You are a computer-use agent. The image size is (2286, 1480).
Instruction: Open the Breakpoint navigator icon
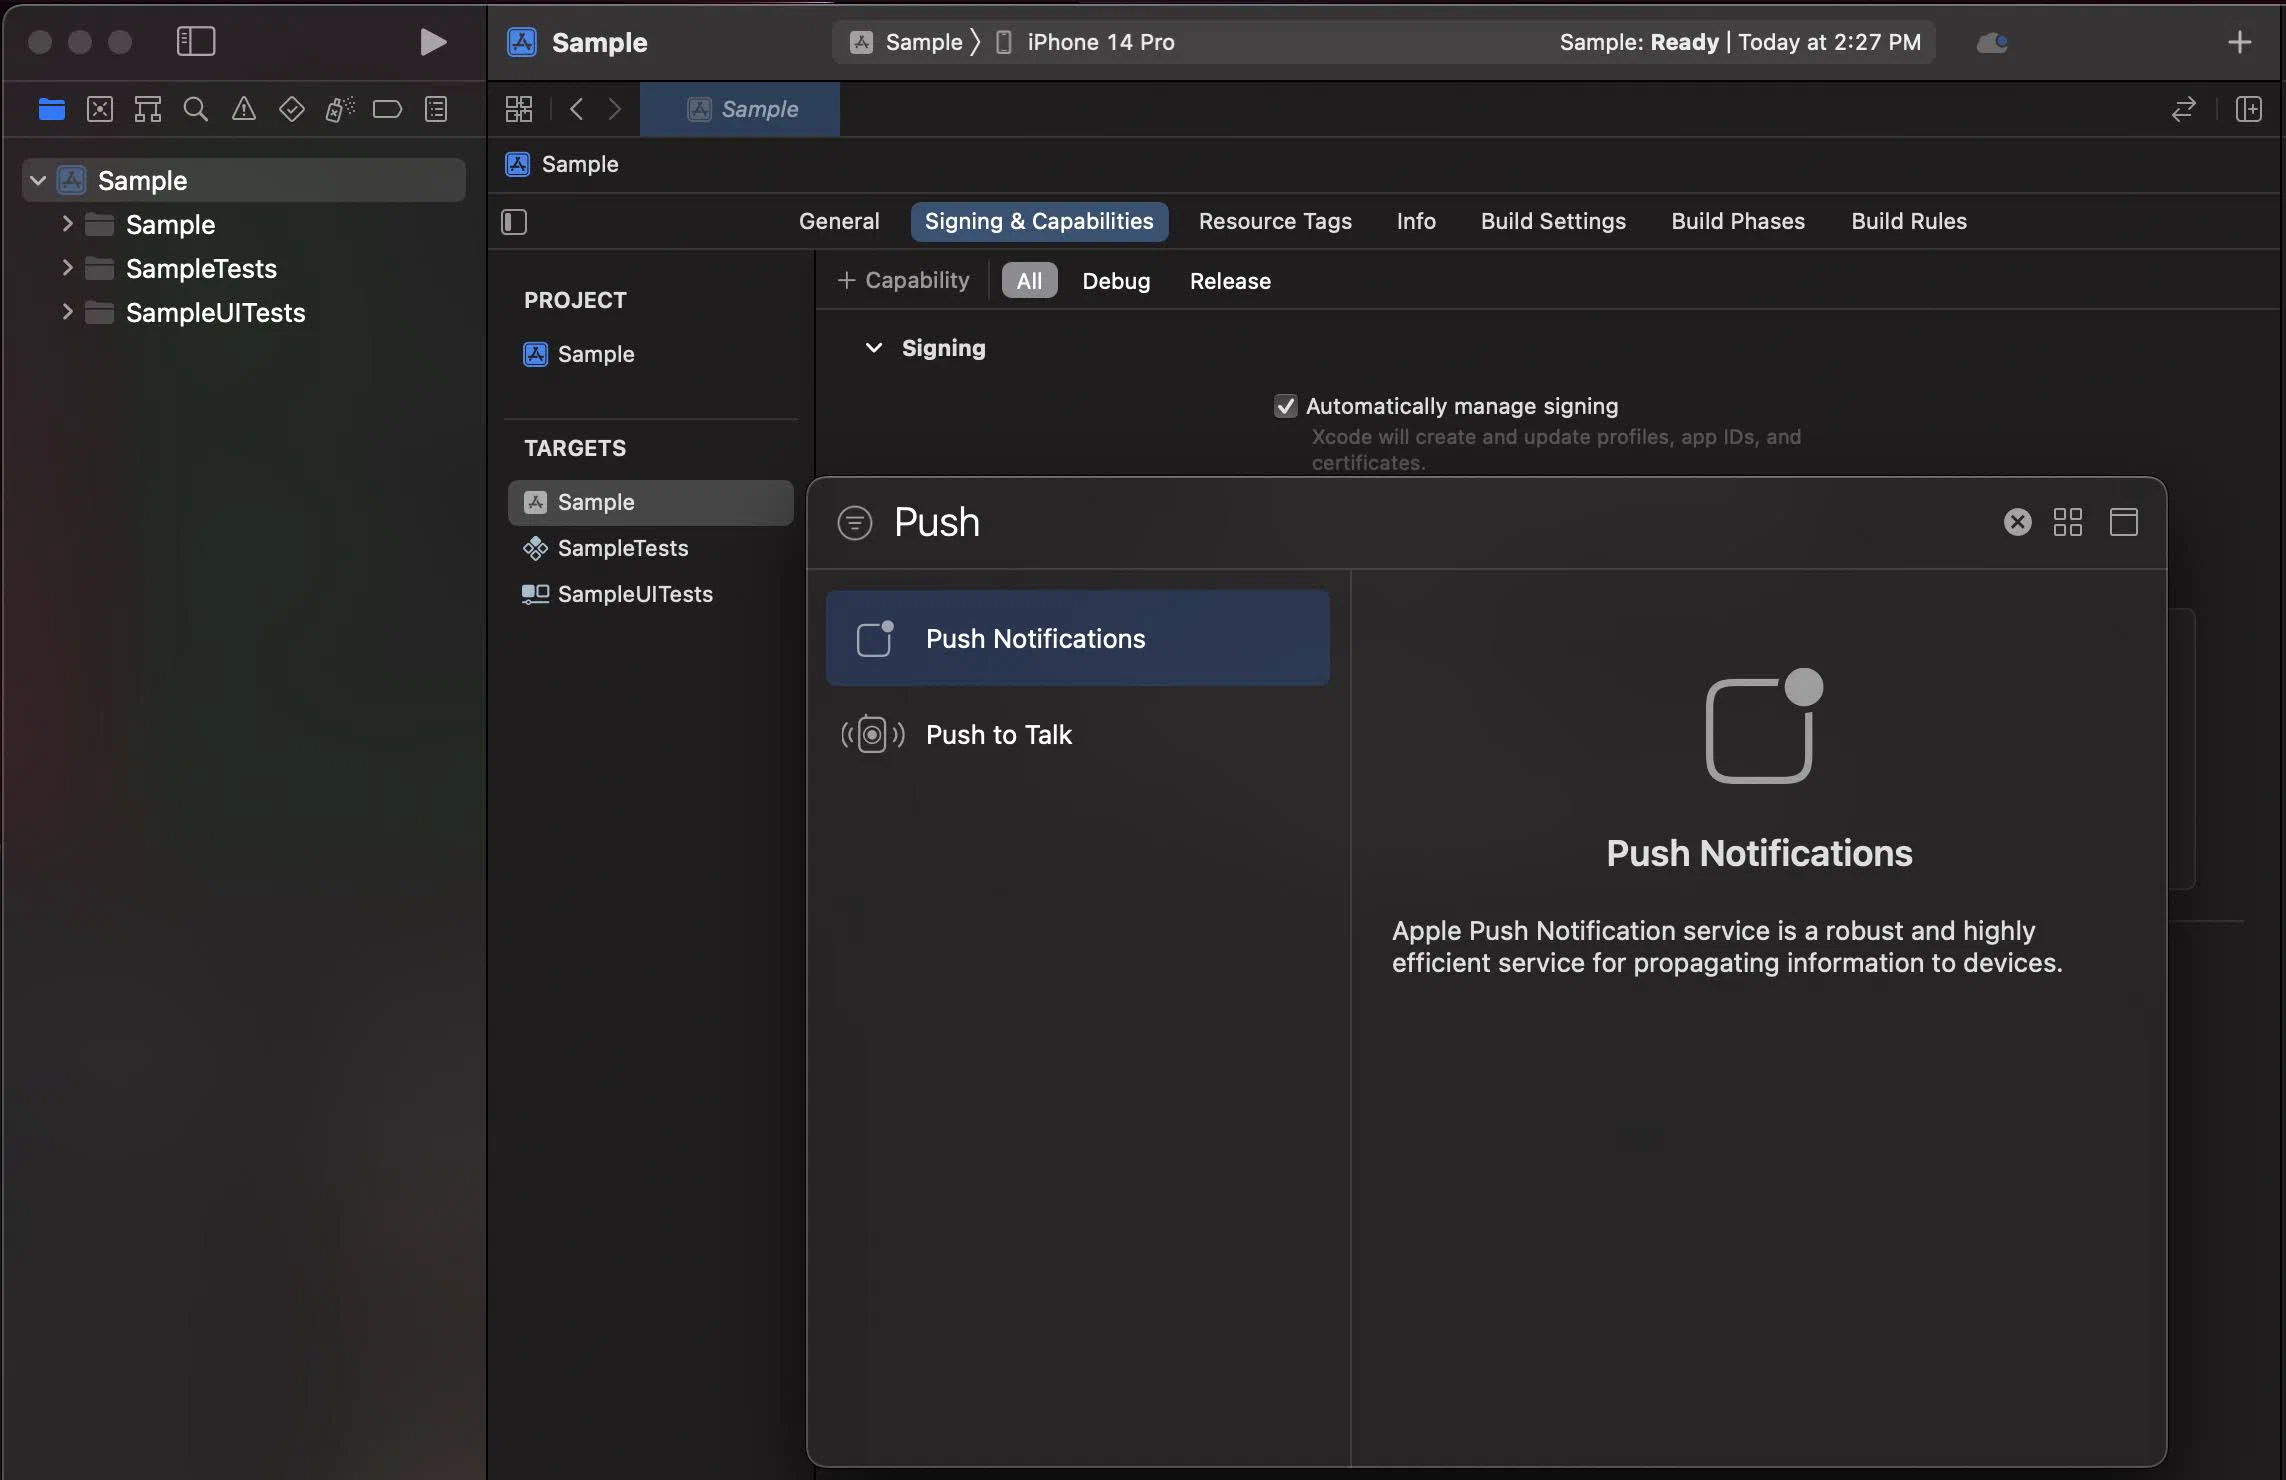pos(387,109)
